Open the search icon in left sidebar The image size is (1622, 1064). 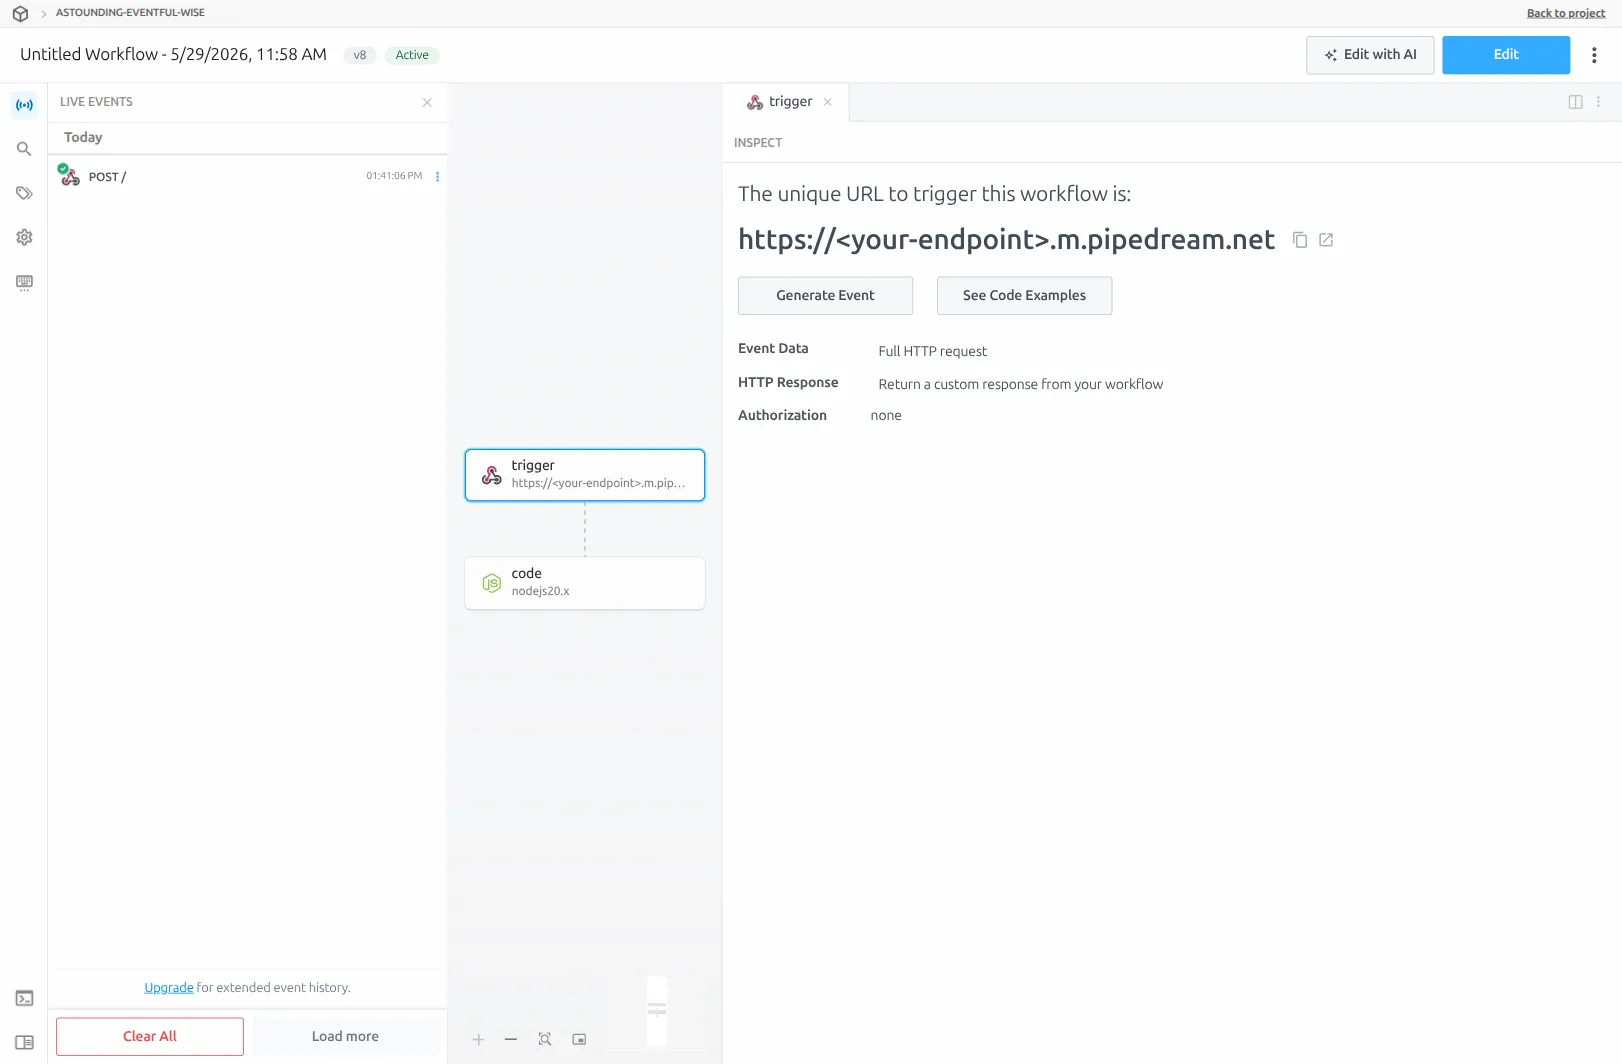tap(24, 149)
